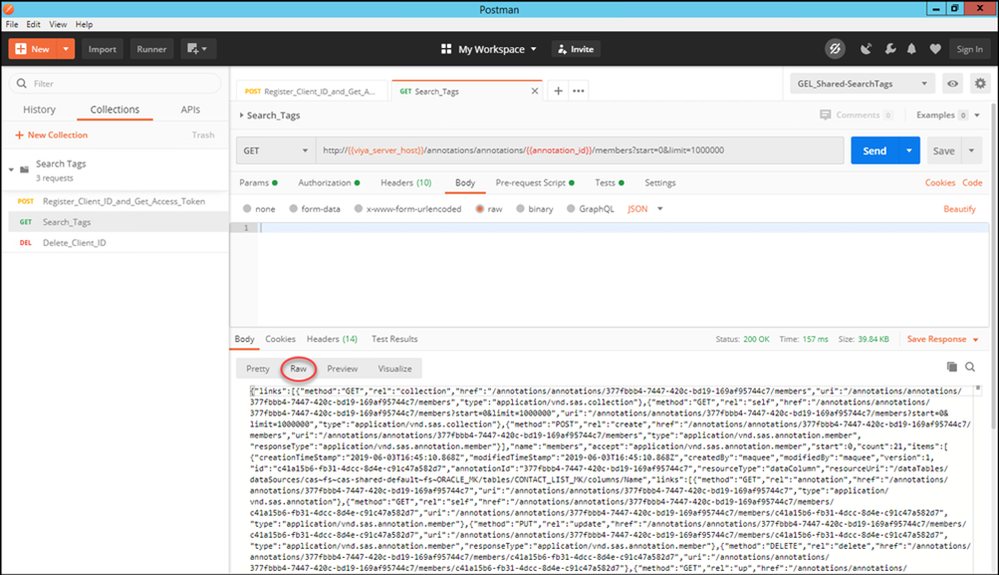Open the GET method dropdown
The image size is (999, 575).
(x=275, y=150)
